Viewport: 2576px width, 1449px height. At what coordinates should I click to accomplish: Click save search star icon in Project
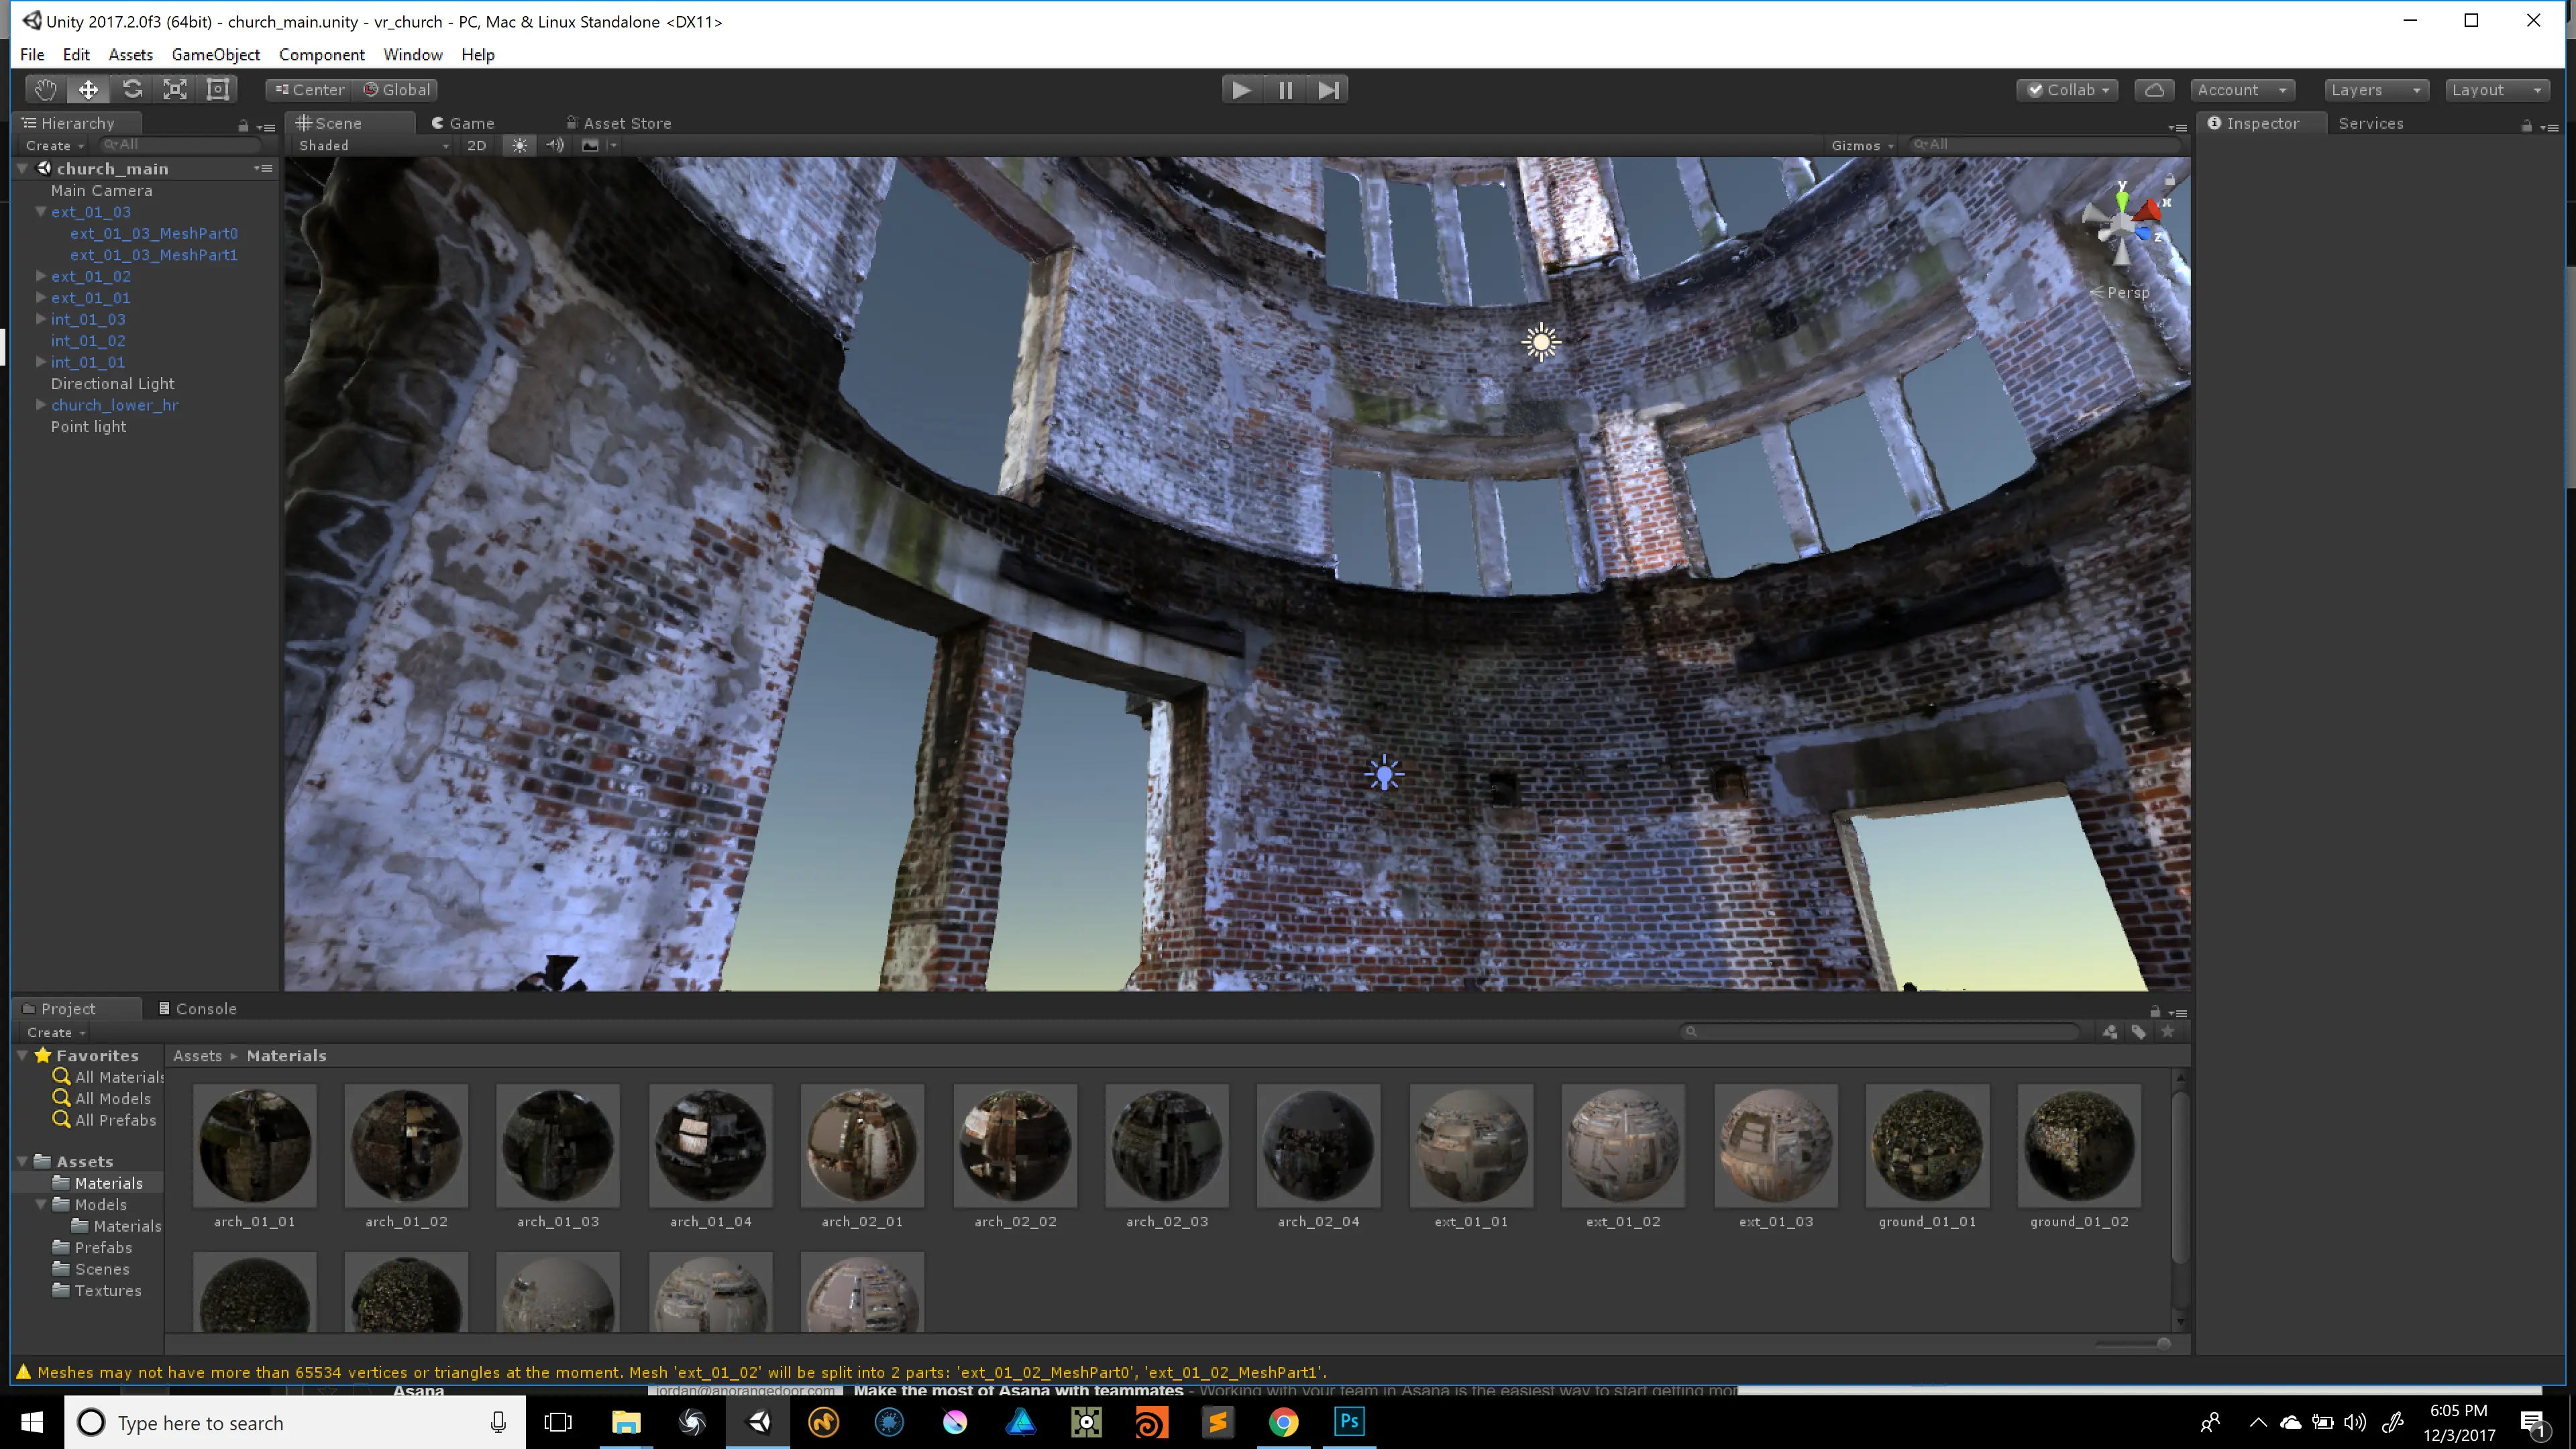pos(2167,1032)
